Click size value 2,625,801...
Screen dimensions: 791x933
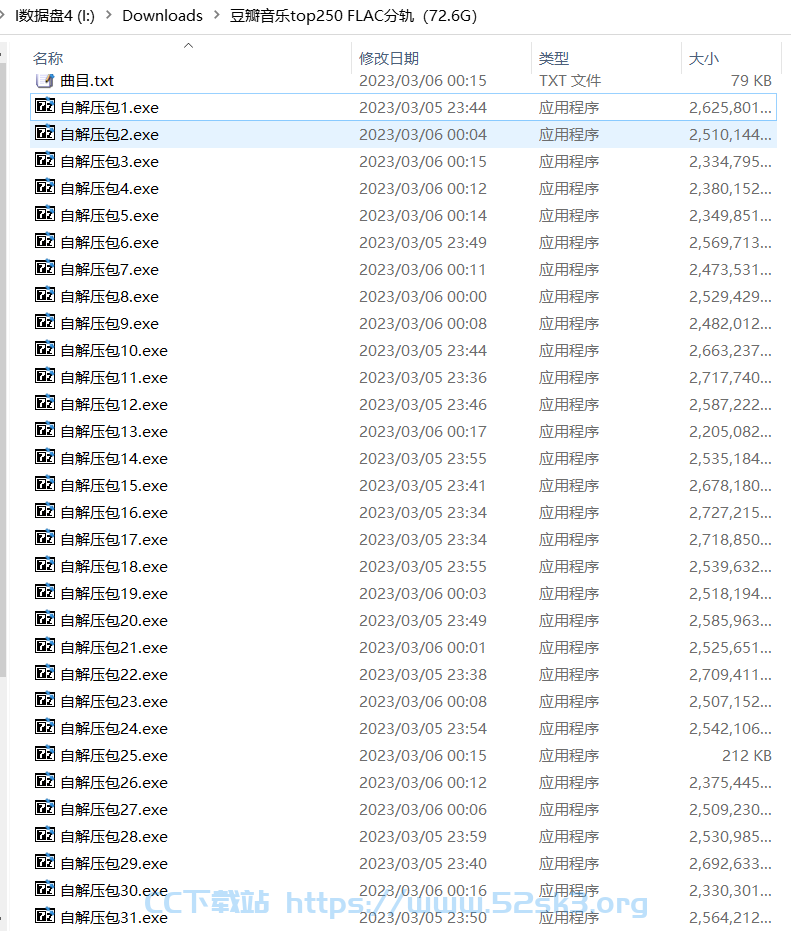(730, 108)
